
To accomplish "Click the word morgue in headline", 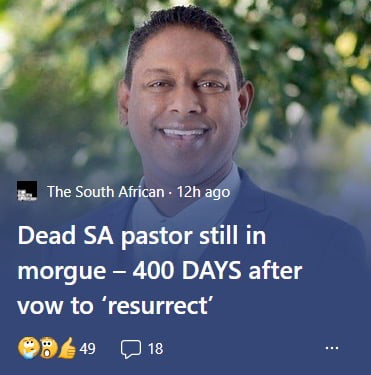I will (60, 273).
